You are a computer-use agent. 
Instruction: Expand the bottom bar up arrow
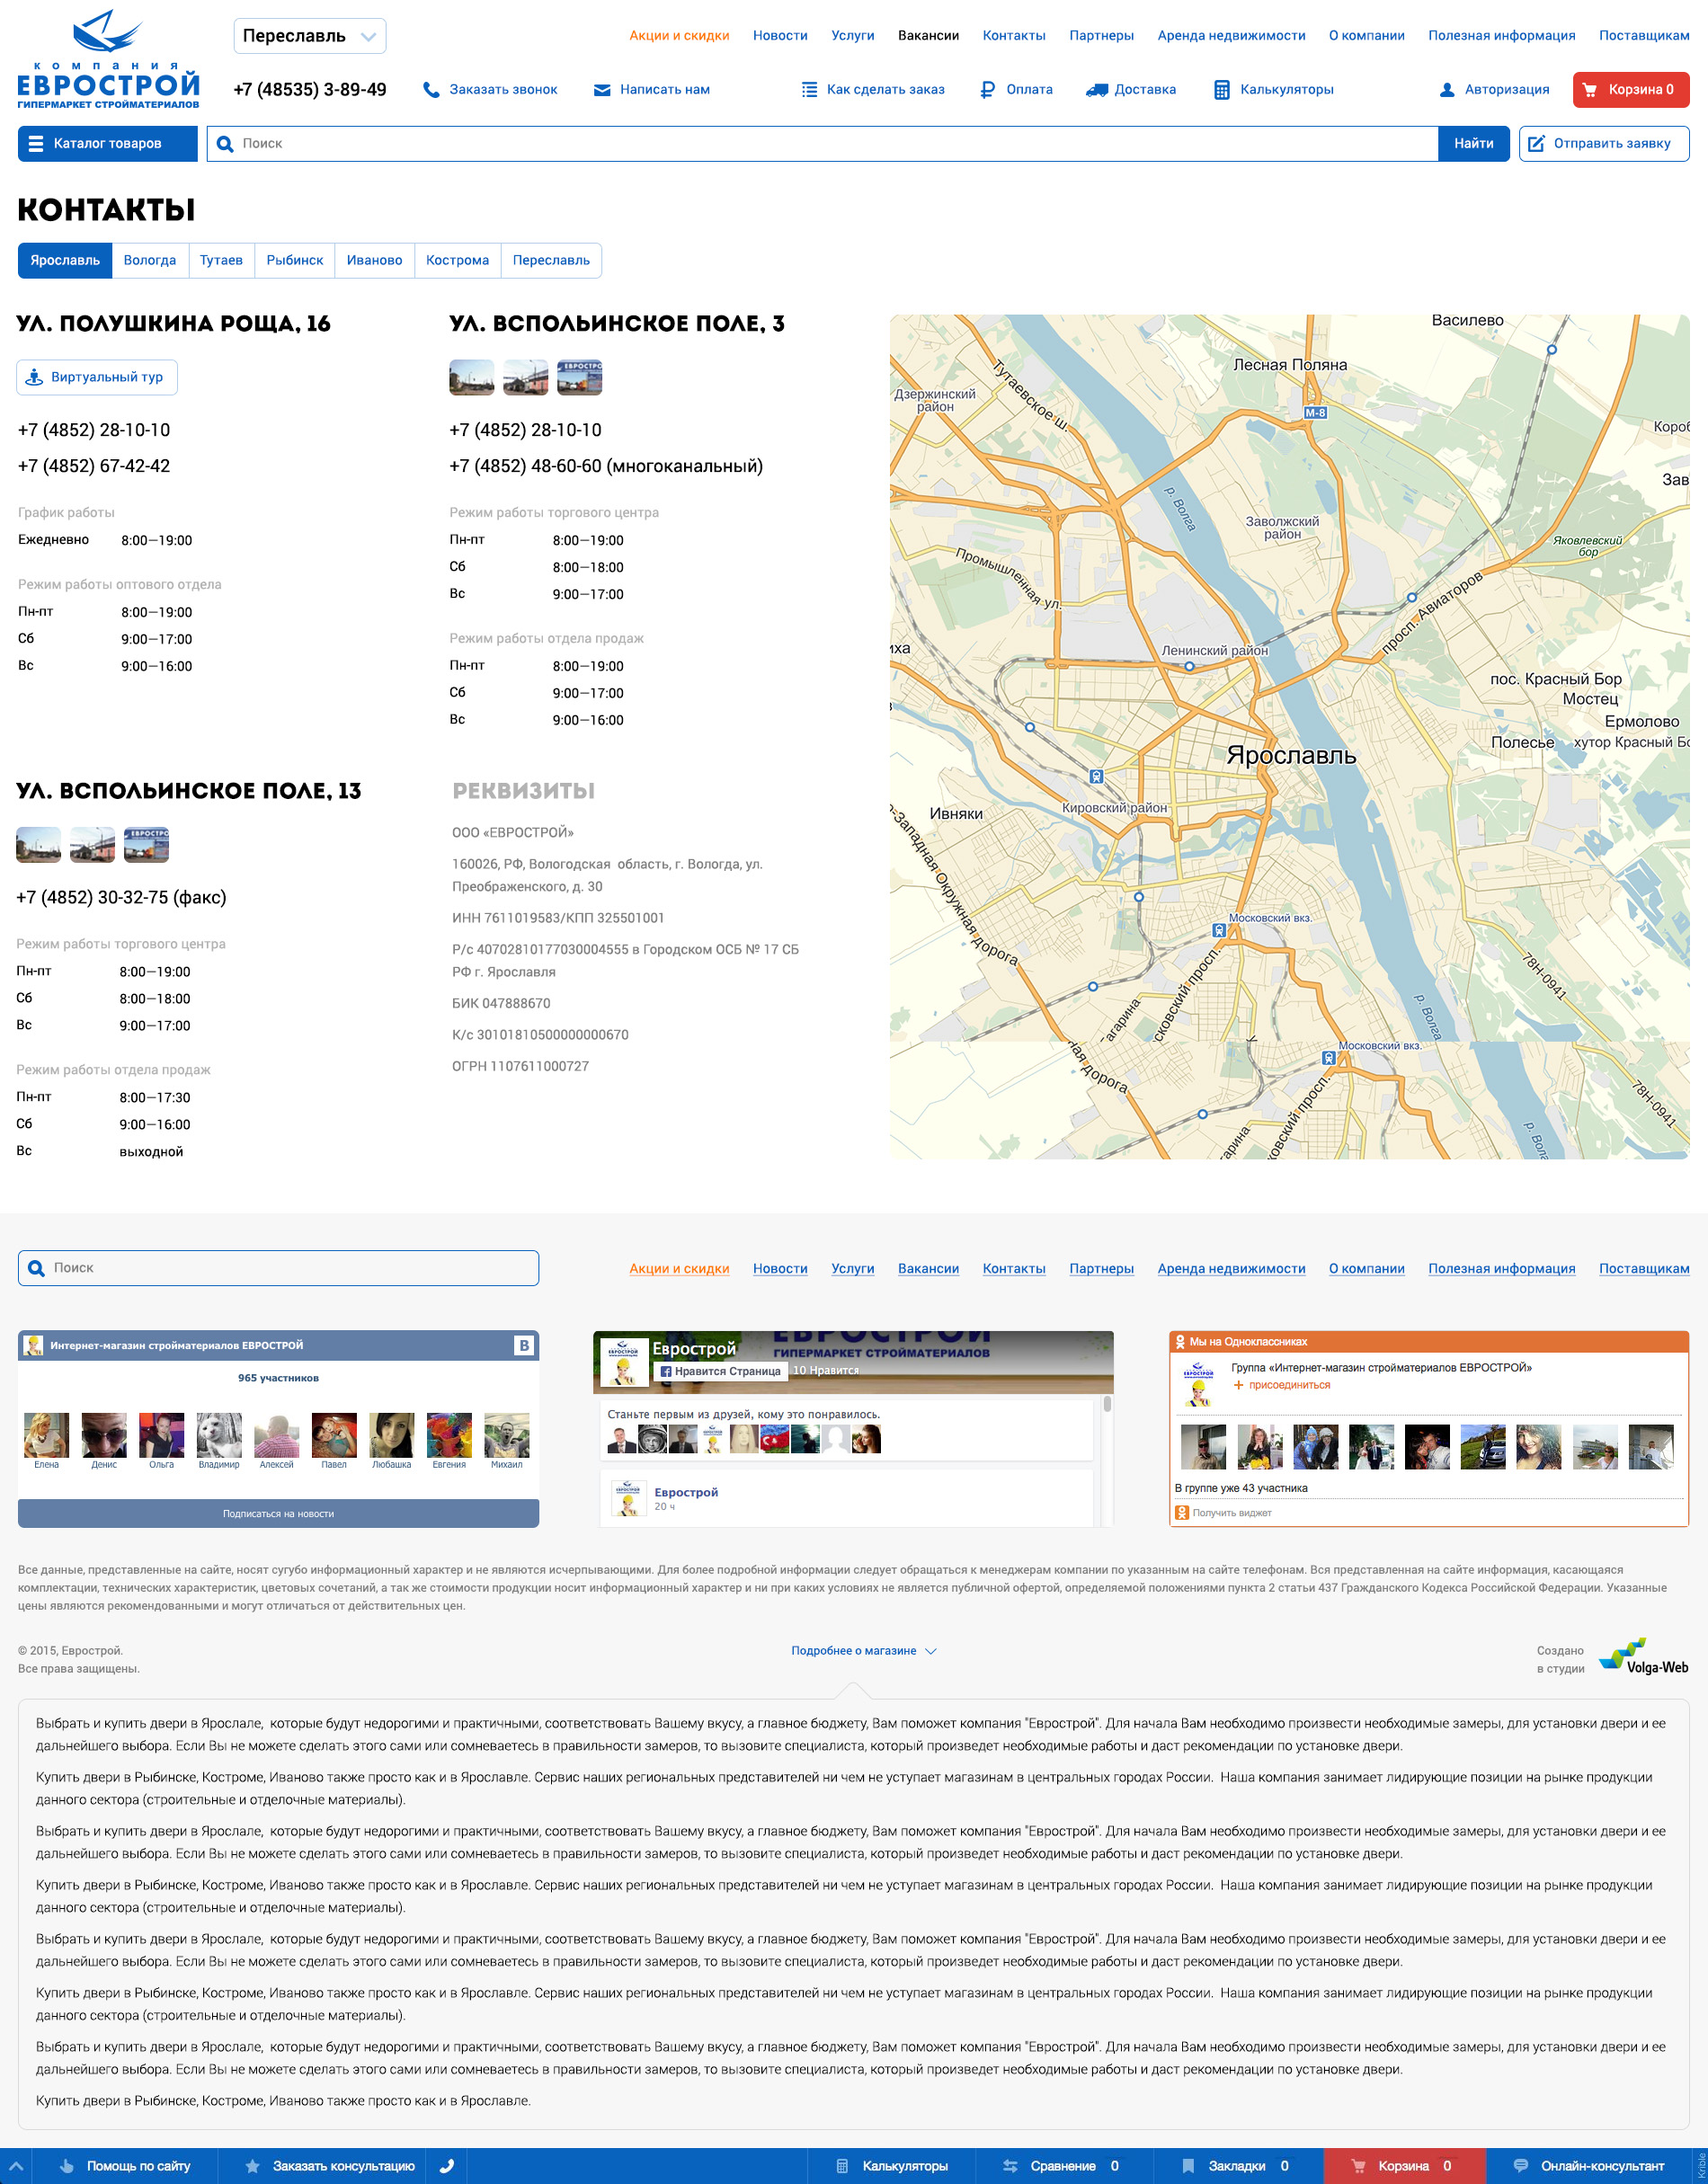point(16,2166)
